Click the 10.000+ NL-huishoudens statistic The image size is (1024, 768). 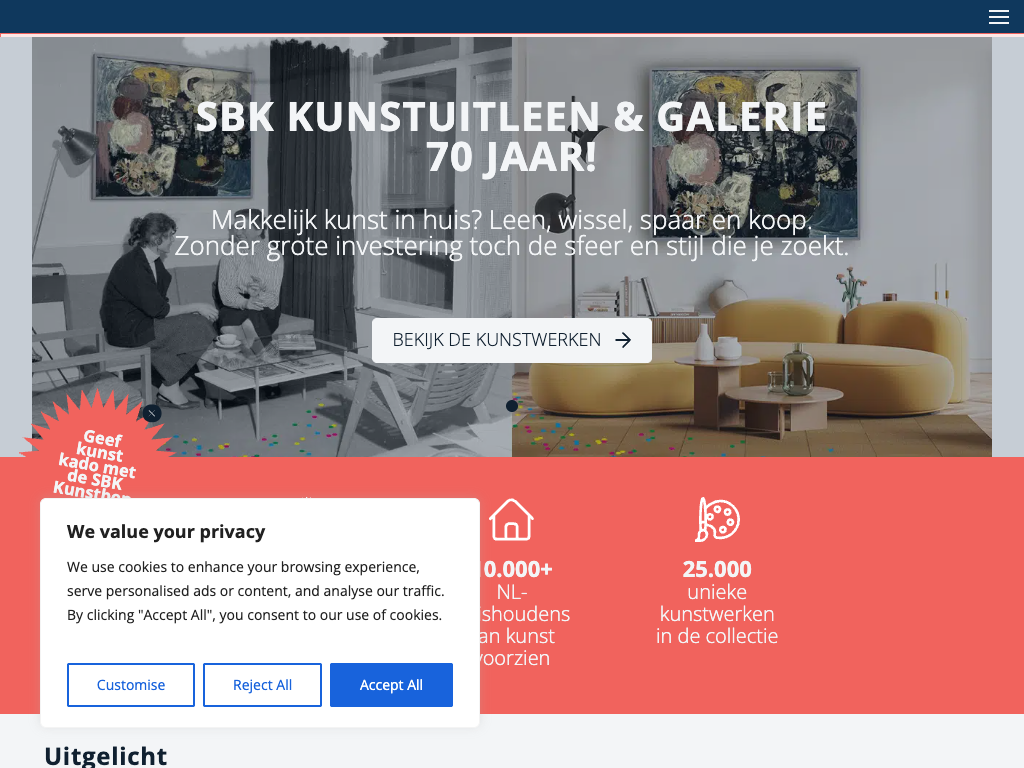pos(516,613)
